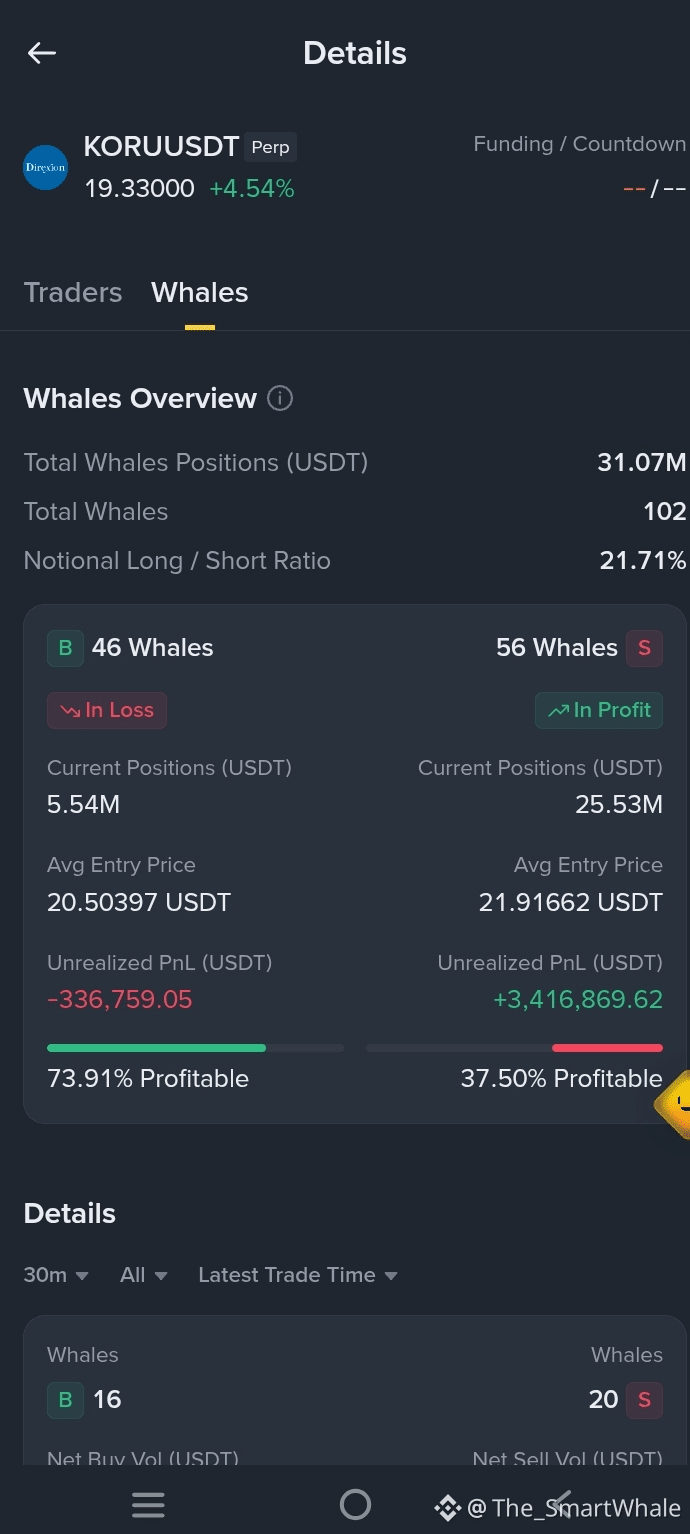
Task: Tap the green B badge beside 46 Whales
Action: point(65,648)
